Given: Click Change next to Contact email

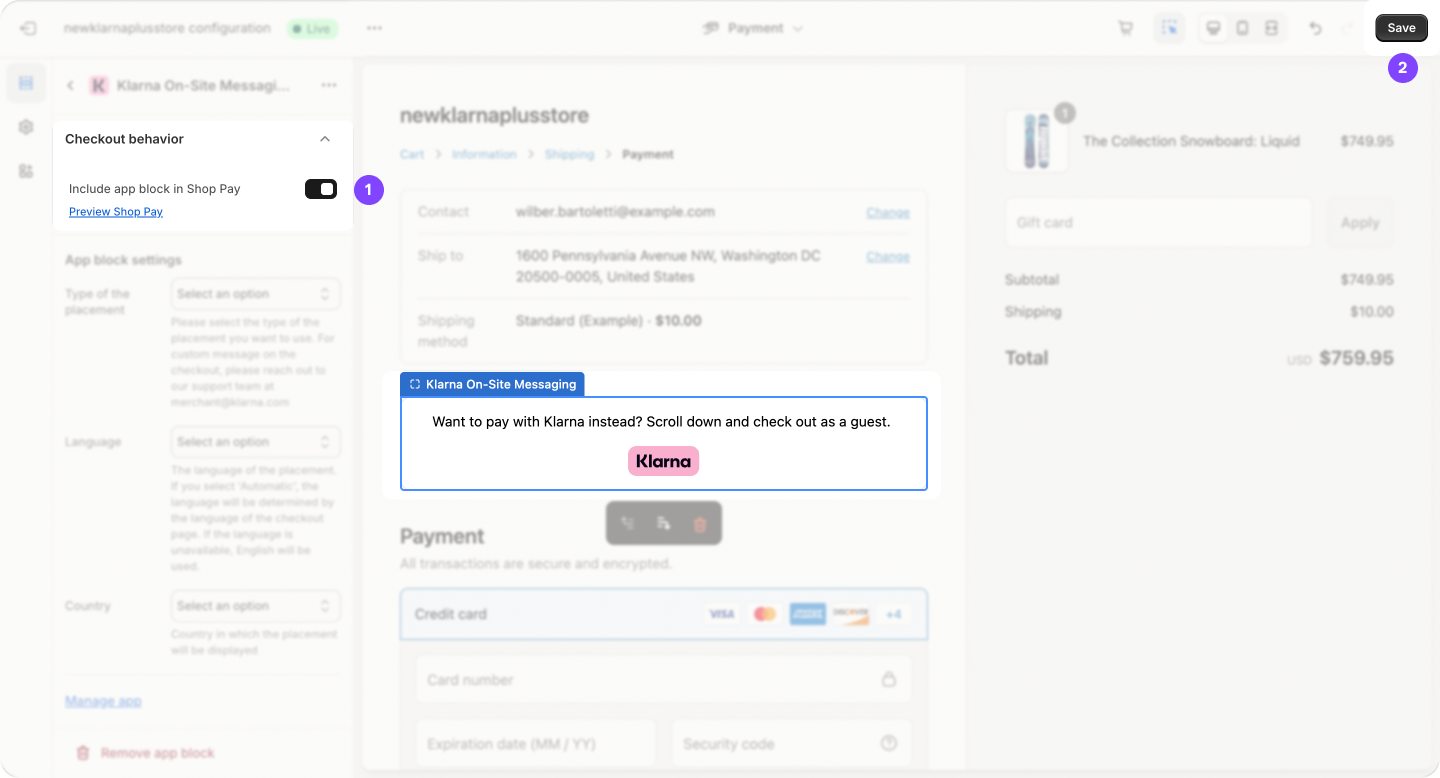Looking at the screenshot, I should tap(888, 212).
